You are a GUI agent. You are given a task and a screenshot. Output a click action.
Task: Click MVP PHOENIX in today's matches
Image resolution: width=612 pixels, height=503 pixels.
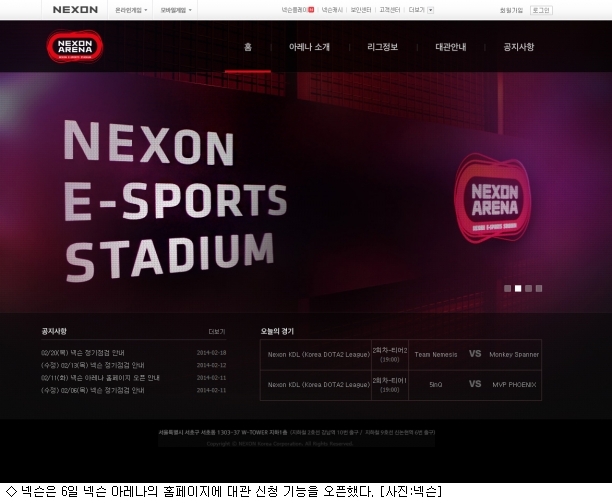coord(514,385)
